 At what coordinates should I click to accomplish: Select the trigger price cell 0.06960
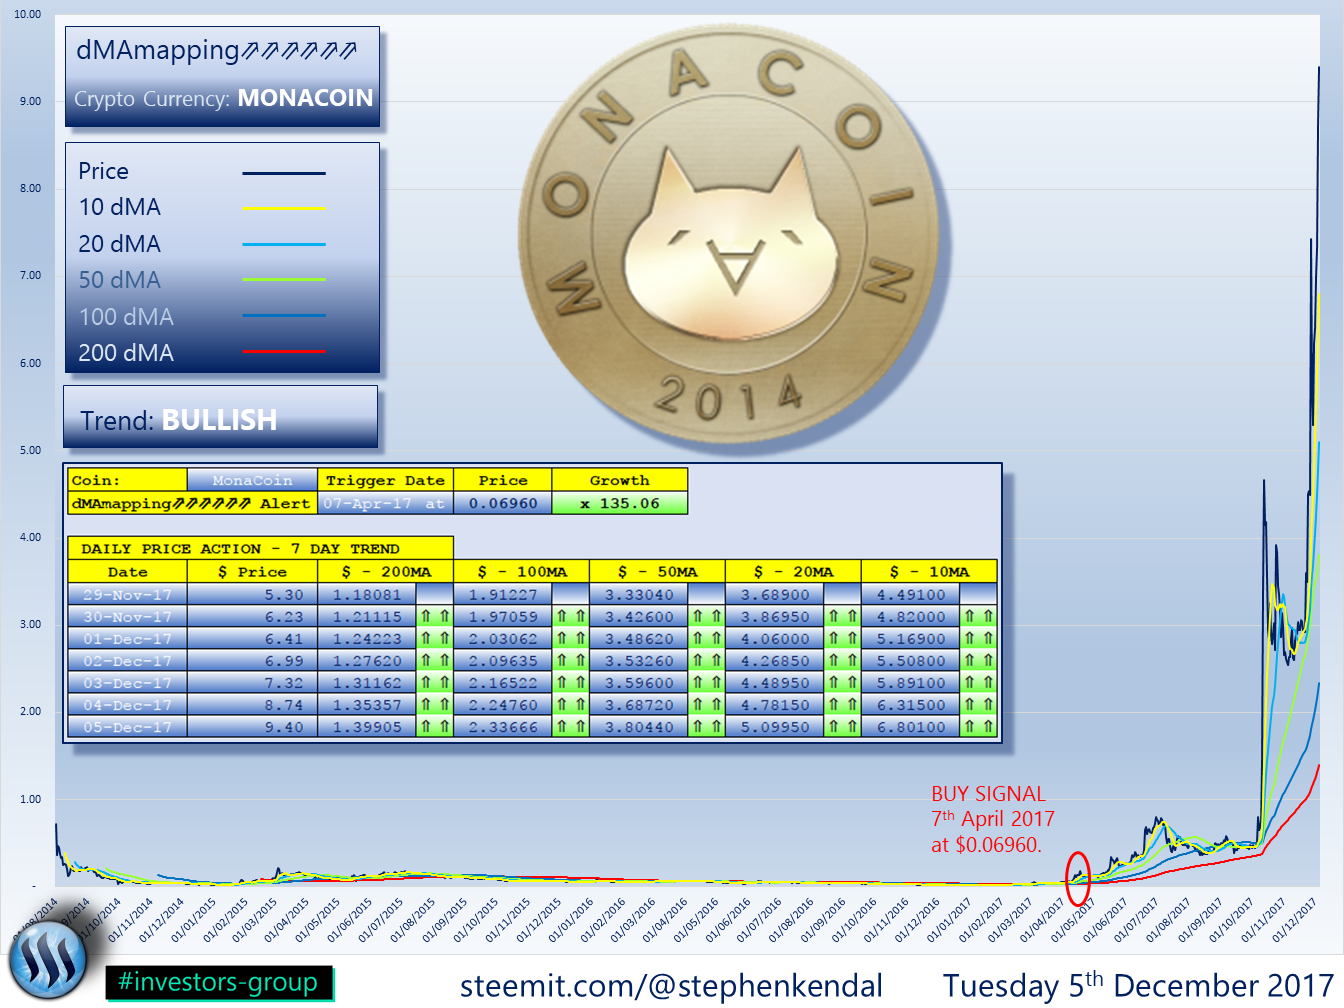pos(502,503)
